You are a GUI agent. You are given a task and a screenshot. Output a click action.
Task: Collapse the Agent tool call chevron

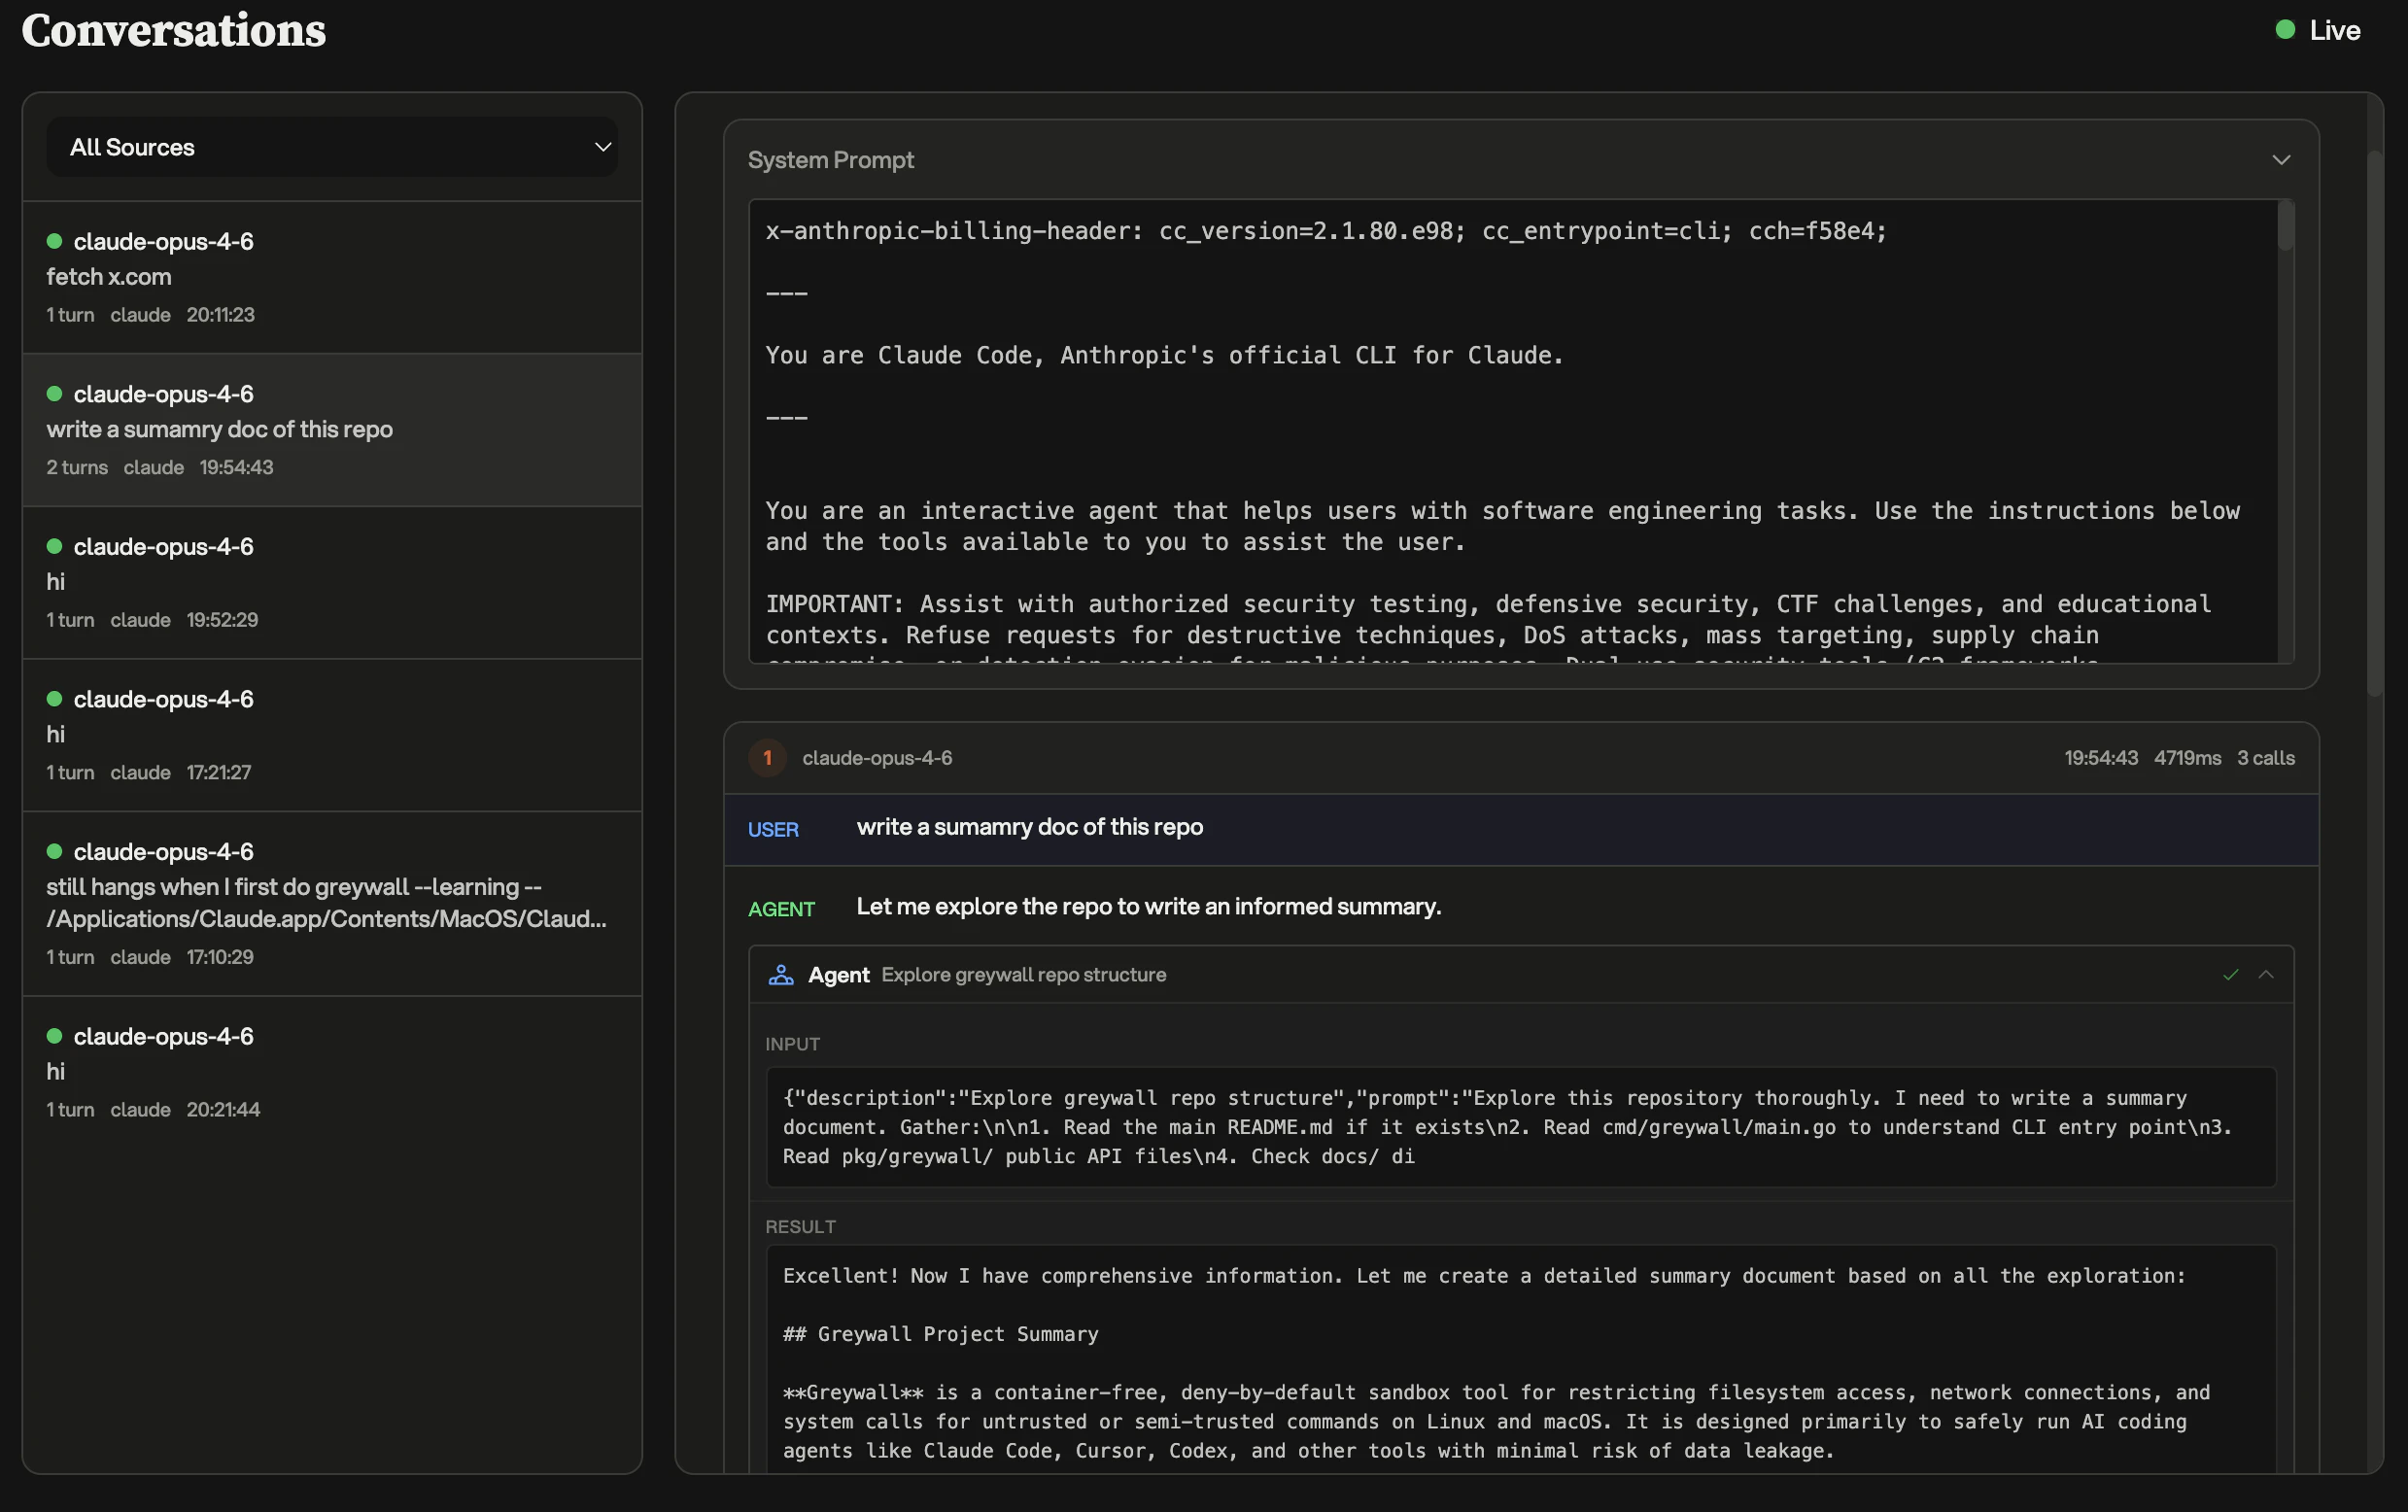point(2266,975)
